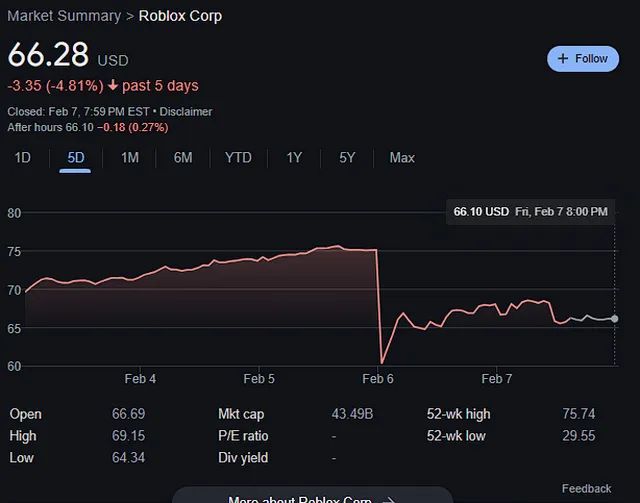640x503 pixels.
Task: Click the plus icon in Follow button
Action: (563, 58)
